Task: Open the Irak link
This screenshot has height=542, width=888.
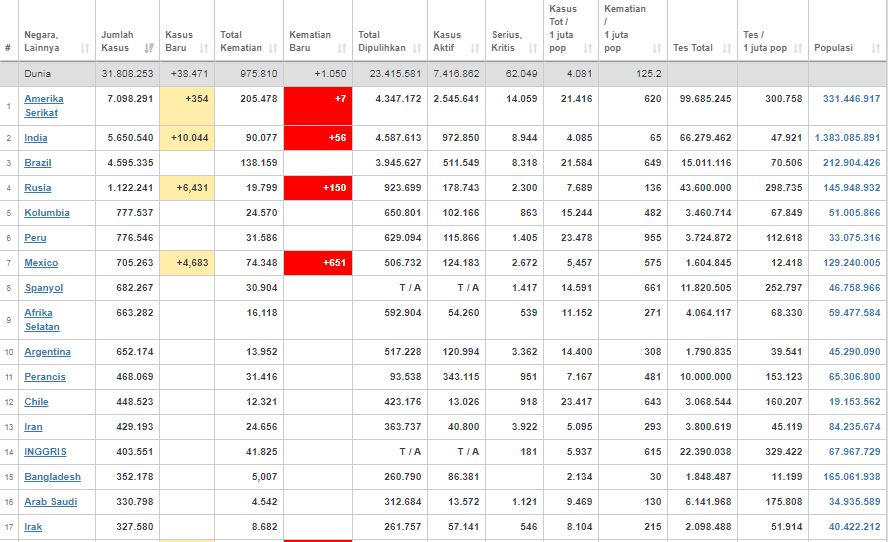Action: 33,526
